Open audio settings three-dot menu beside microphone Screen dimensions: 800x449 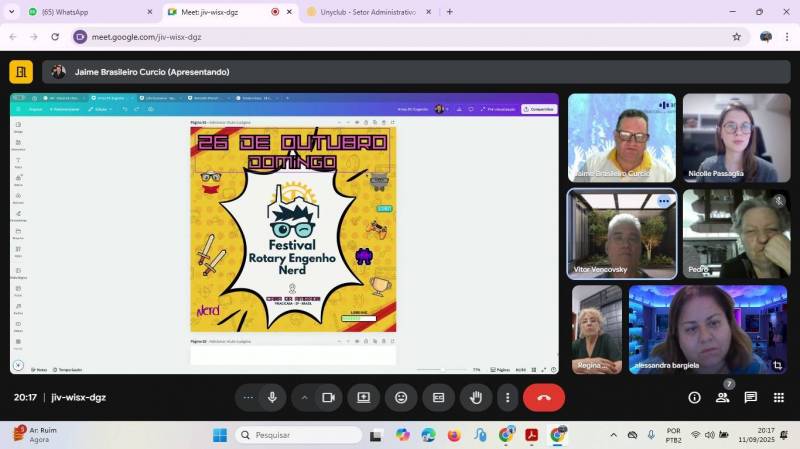[x=248, y=397]
